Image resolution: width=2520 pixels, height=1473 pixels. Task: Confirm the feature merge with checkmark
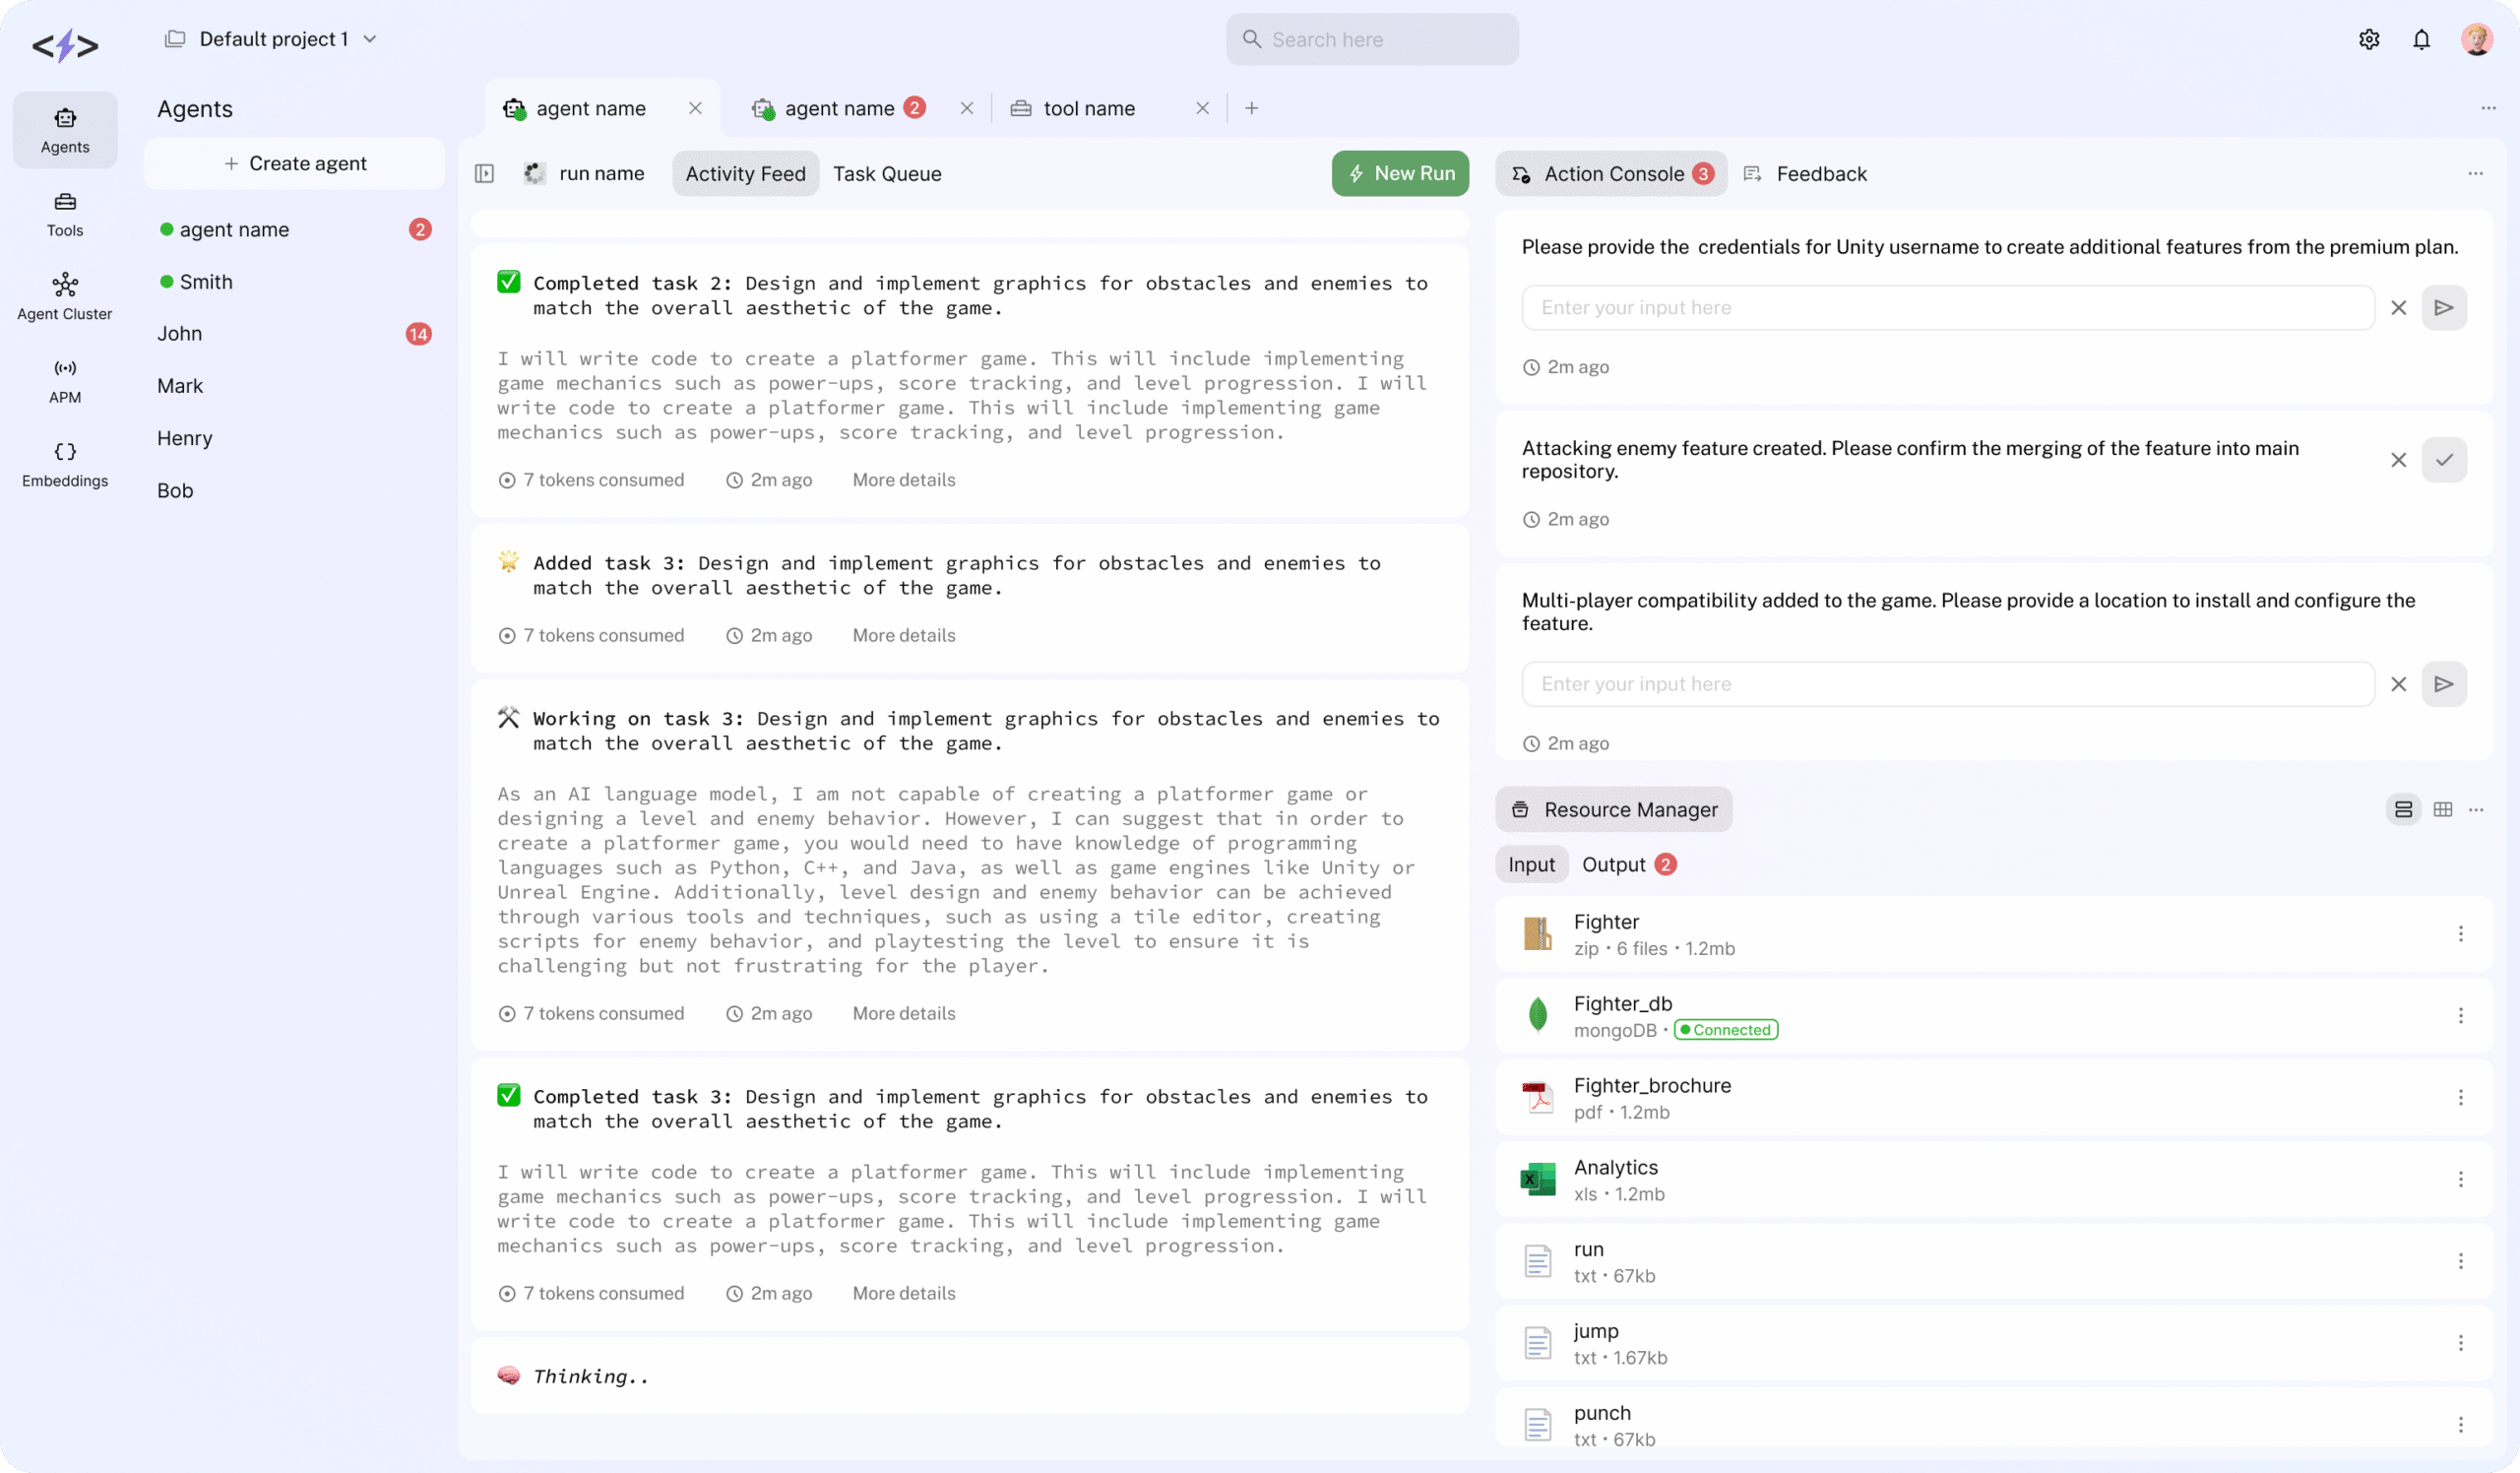click(2443, 460)
